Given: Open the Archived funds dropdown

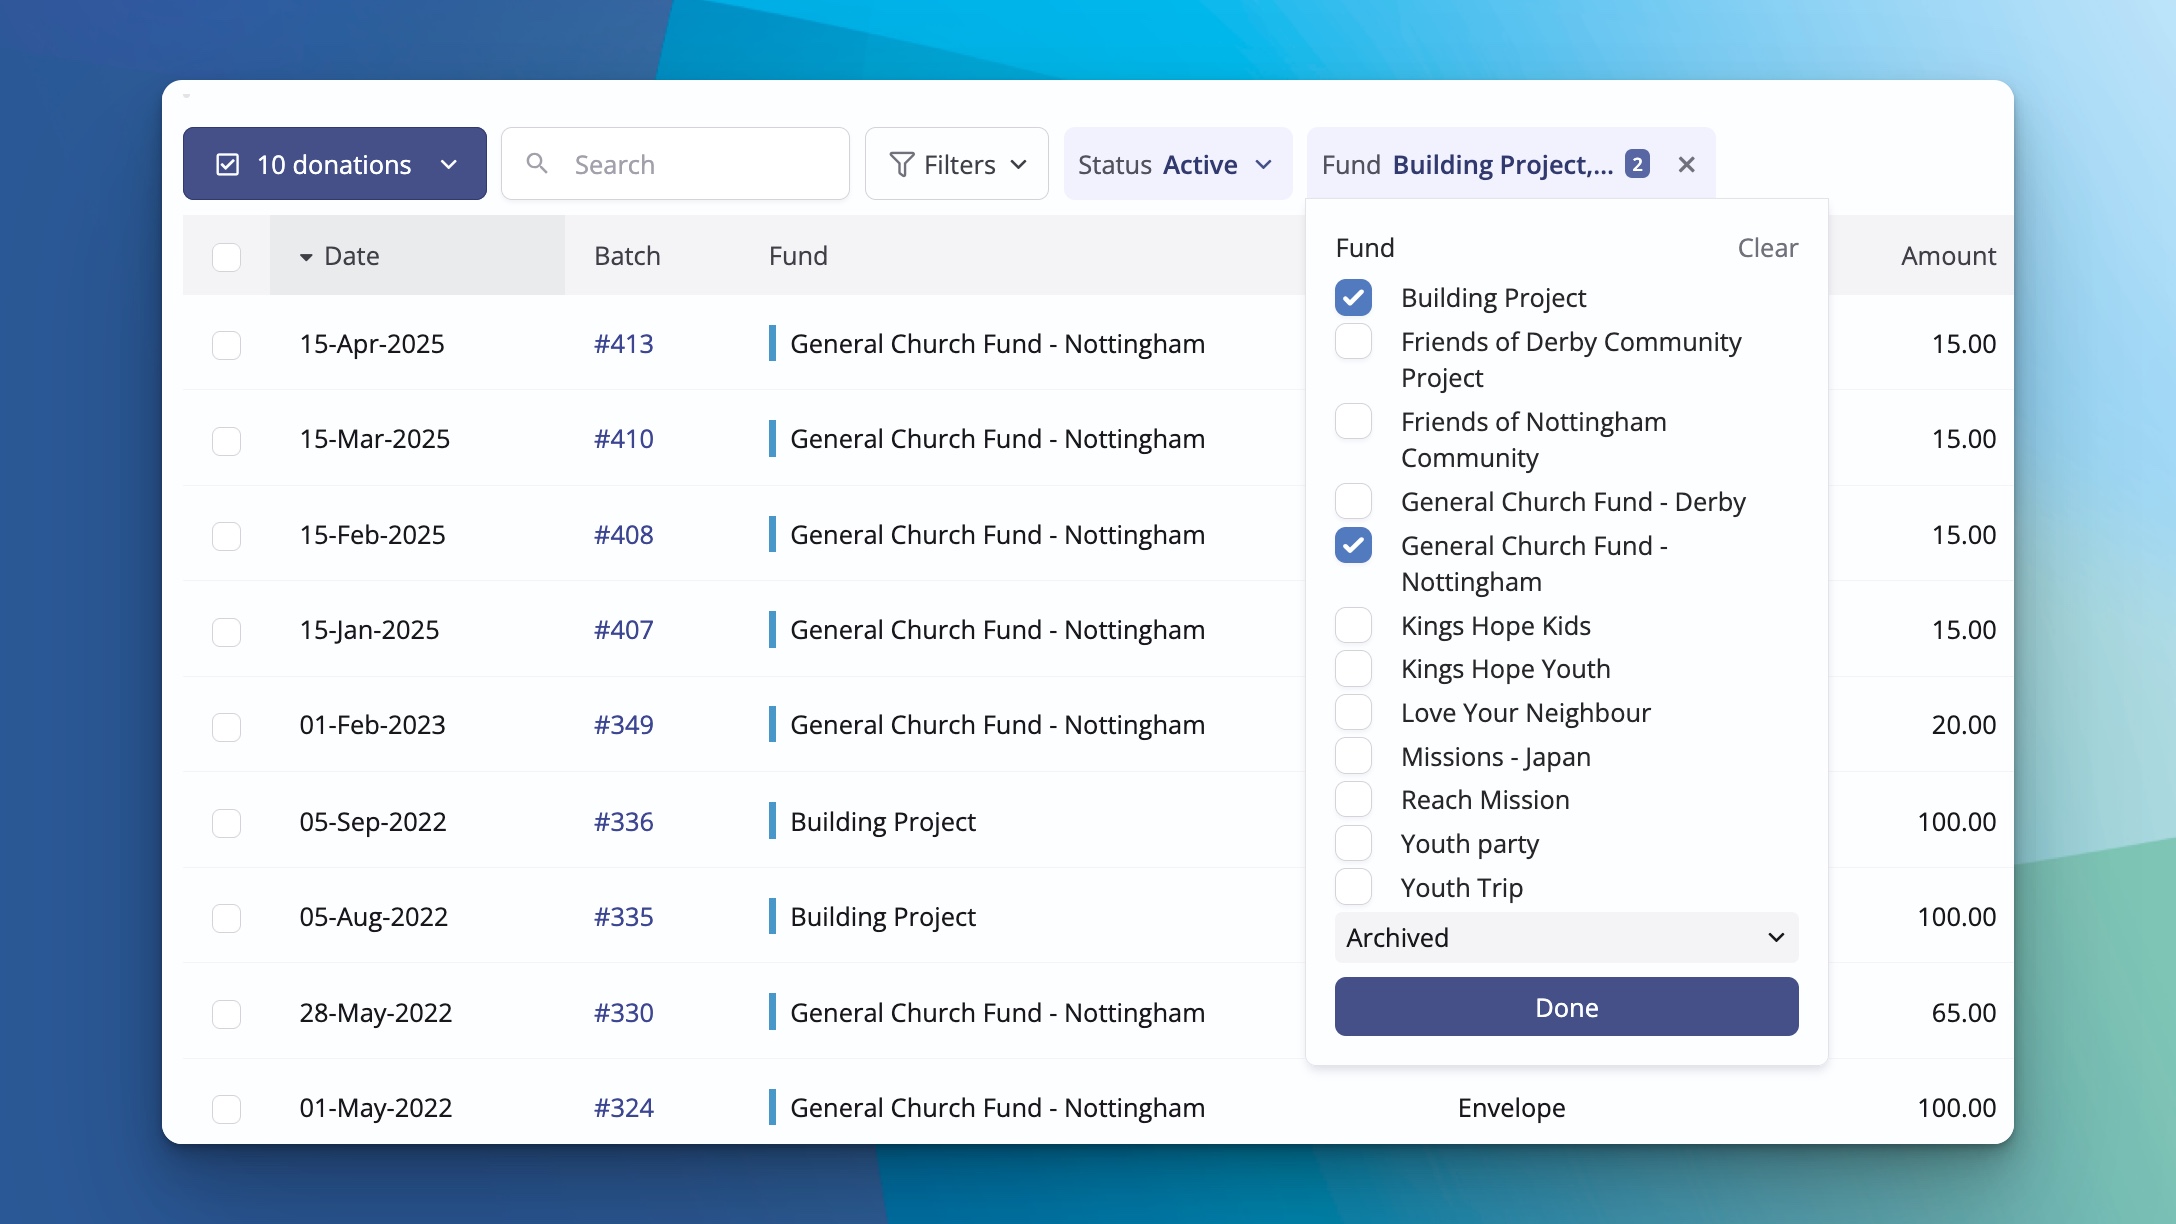Looking at the screenshot, I should point(1565,937).
